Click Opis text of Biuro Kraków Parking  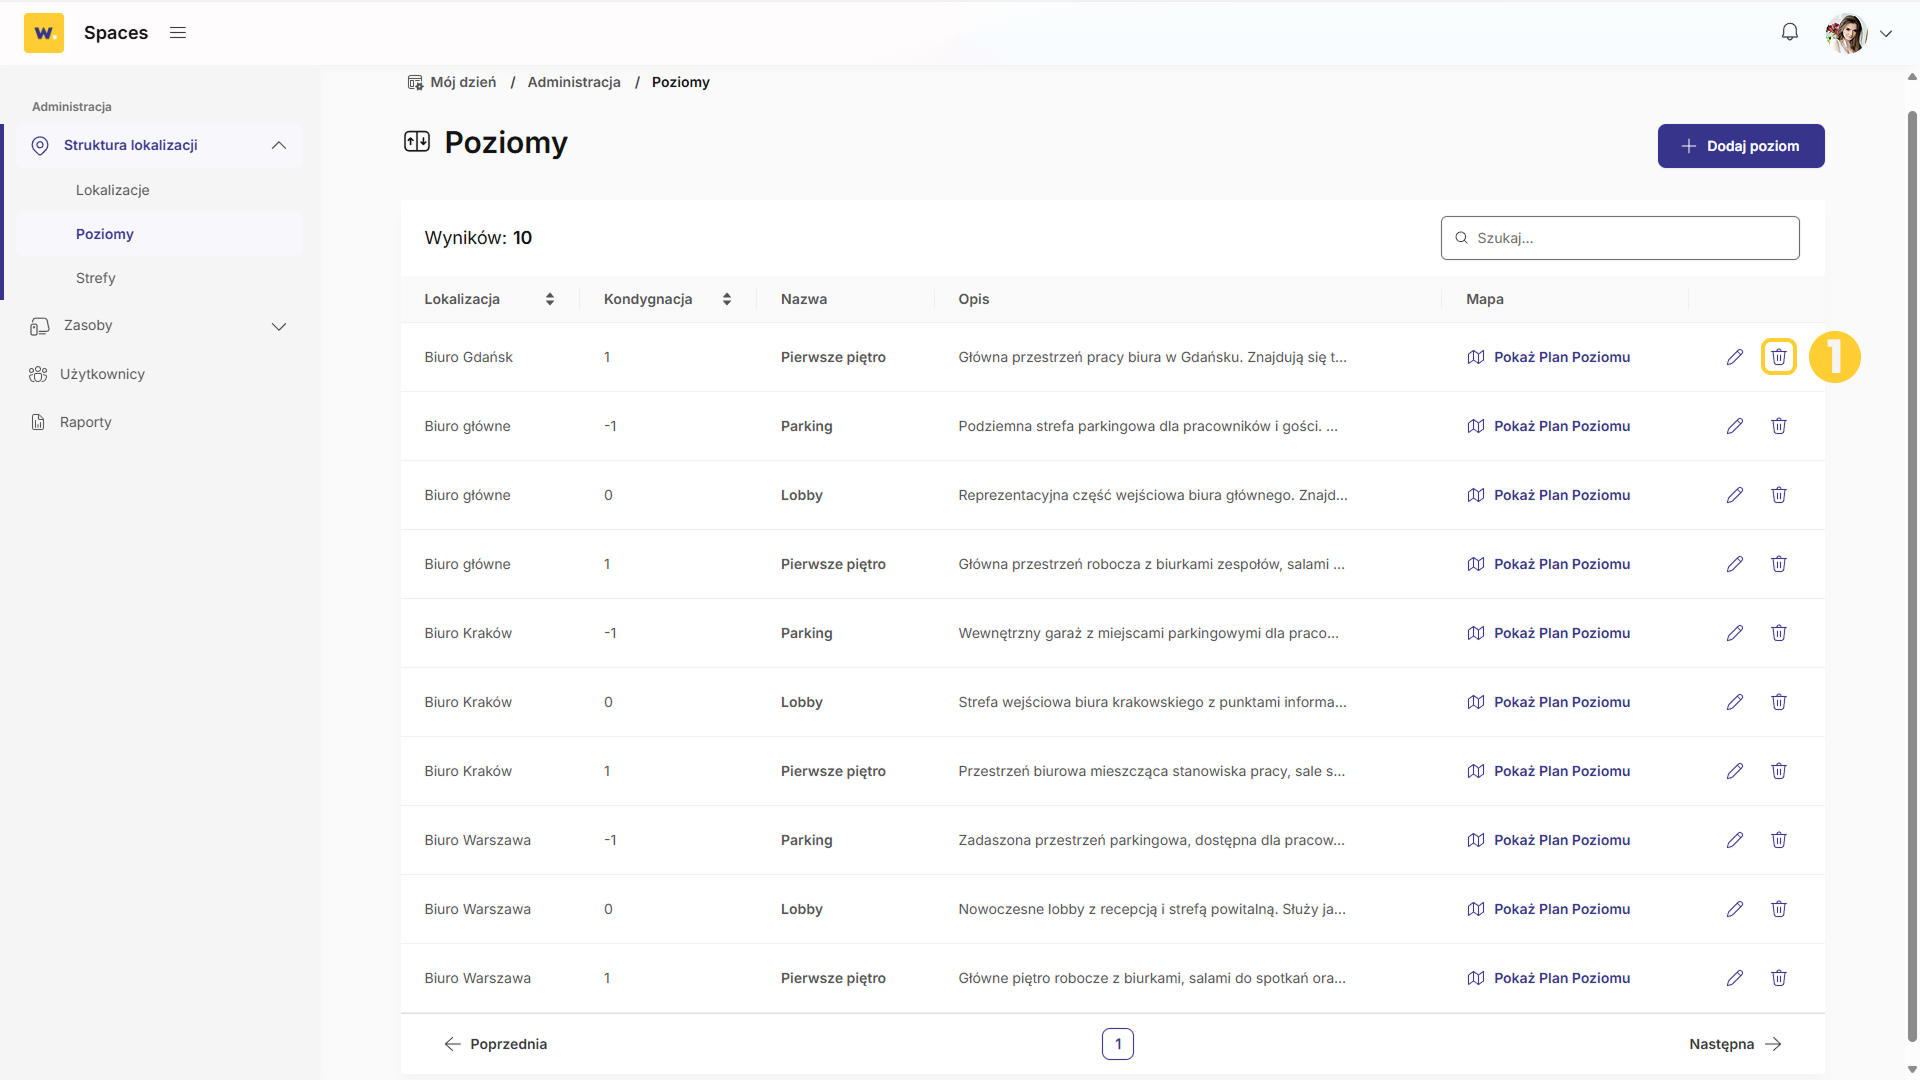pyautogui.click(x=1148, y=633)
